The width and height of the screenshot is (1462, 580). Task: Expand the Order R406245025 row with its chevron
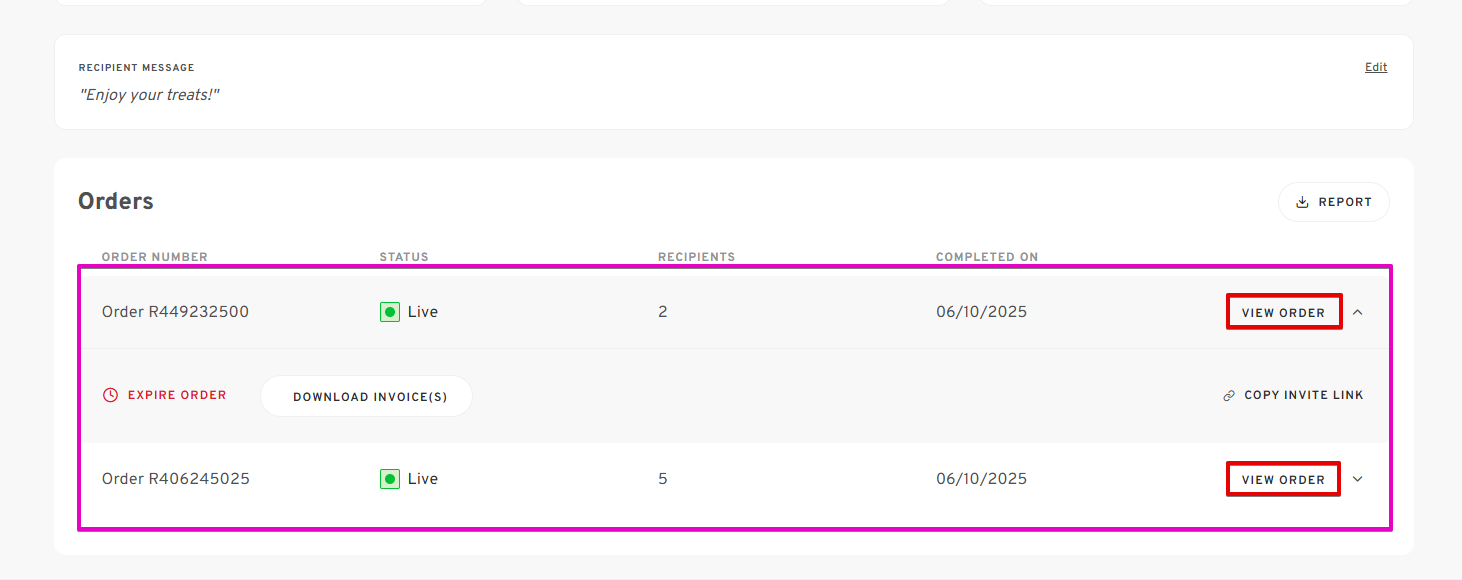(x=1357, y=479)
